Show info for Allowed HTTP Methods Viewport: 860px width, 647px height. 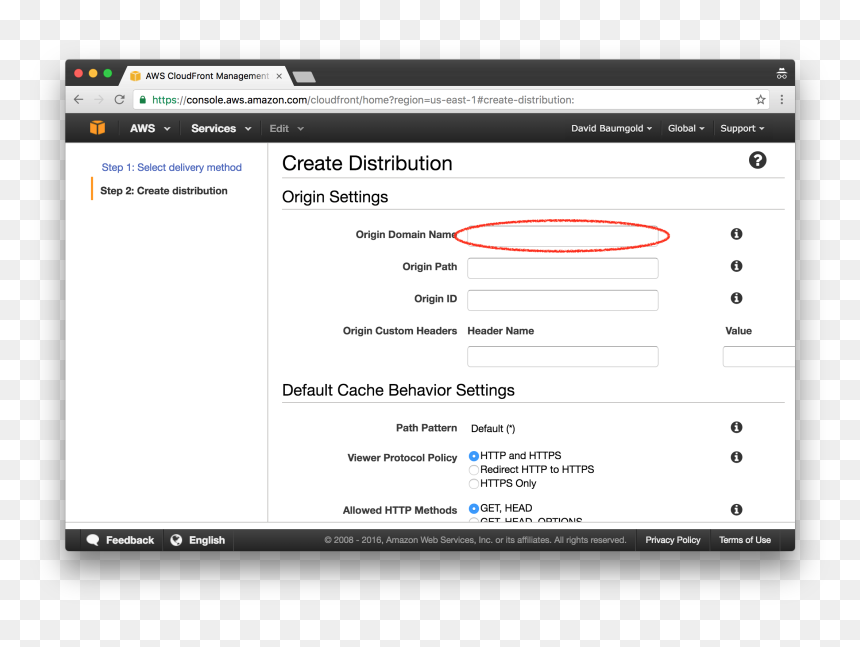[x=736, y=509]
